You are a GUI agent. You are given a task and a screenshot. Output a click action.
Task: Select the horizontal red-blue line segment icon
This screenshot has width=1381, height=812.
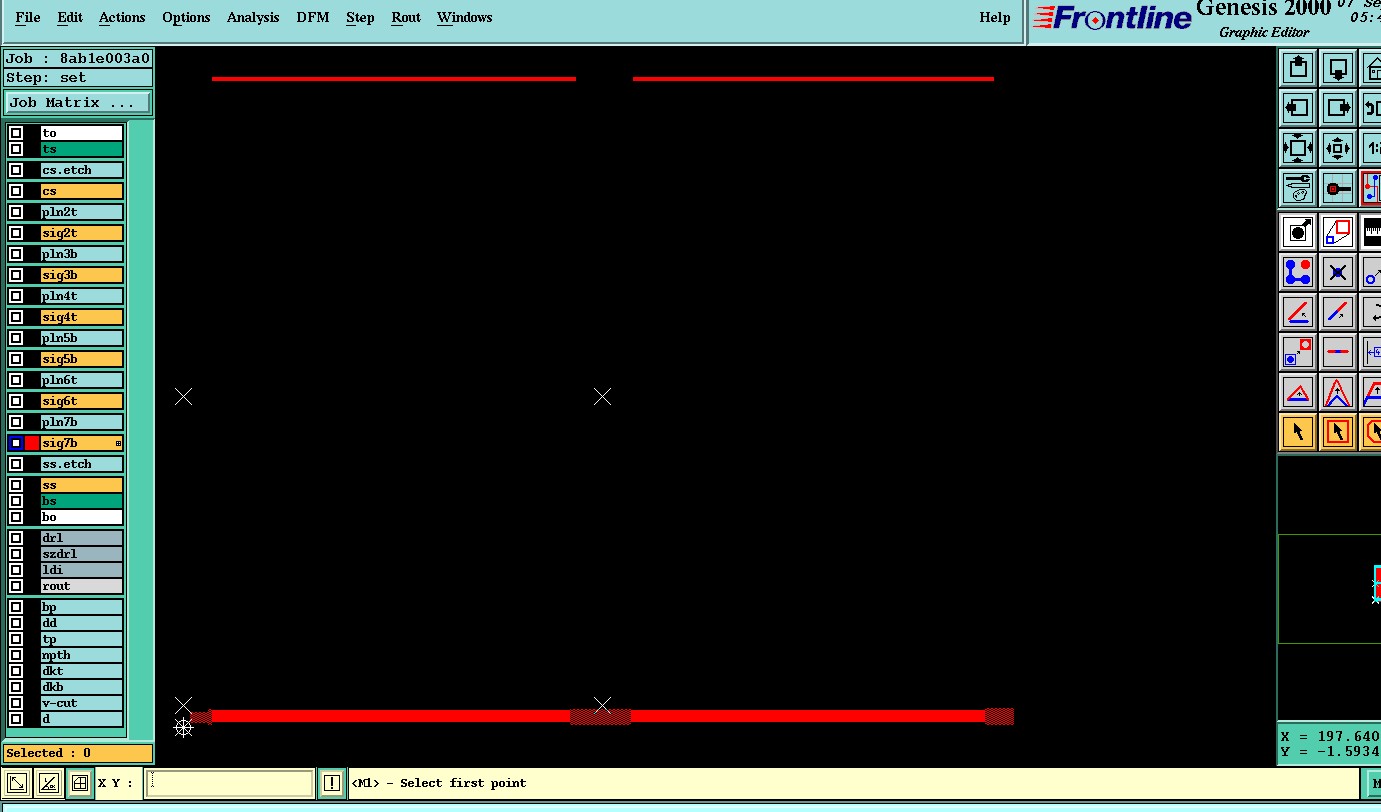1337,352
